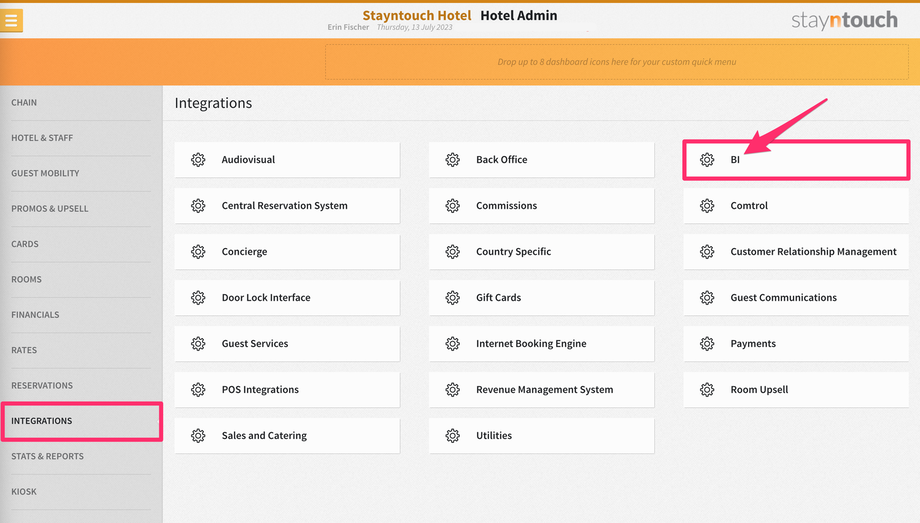Image resolution: width=920 pixels, height=523 pixels.
Task: Open Stats & Reports section
Action: point(81,456)
